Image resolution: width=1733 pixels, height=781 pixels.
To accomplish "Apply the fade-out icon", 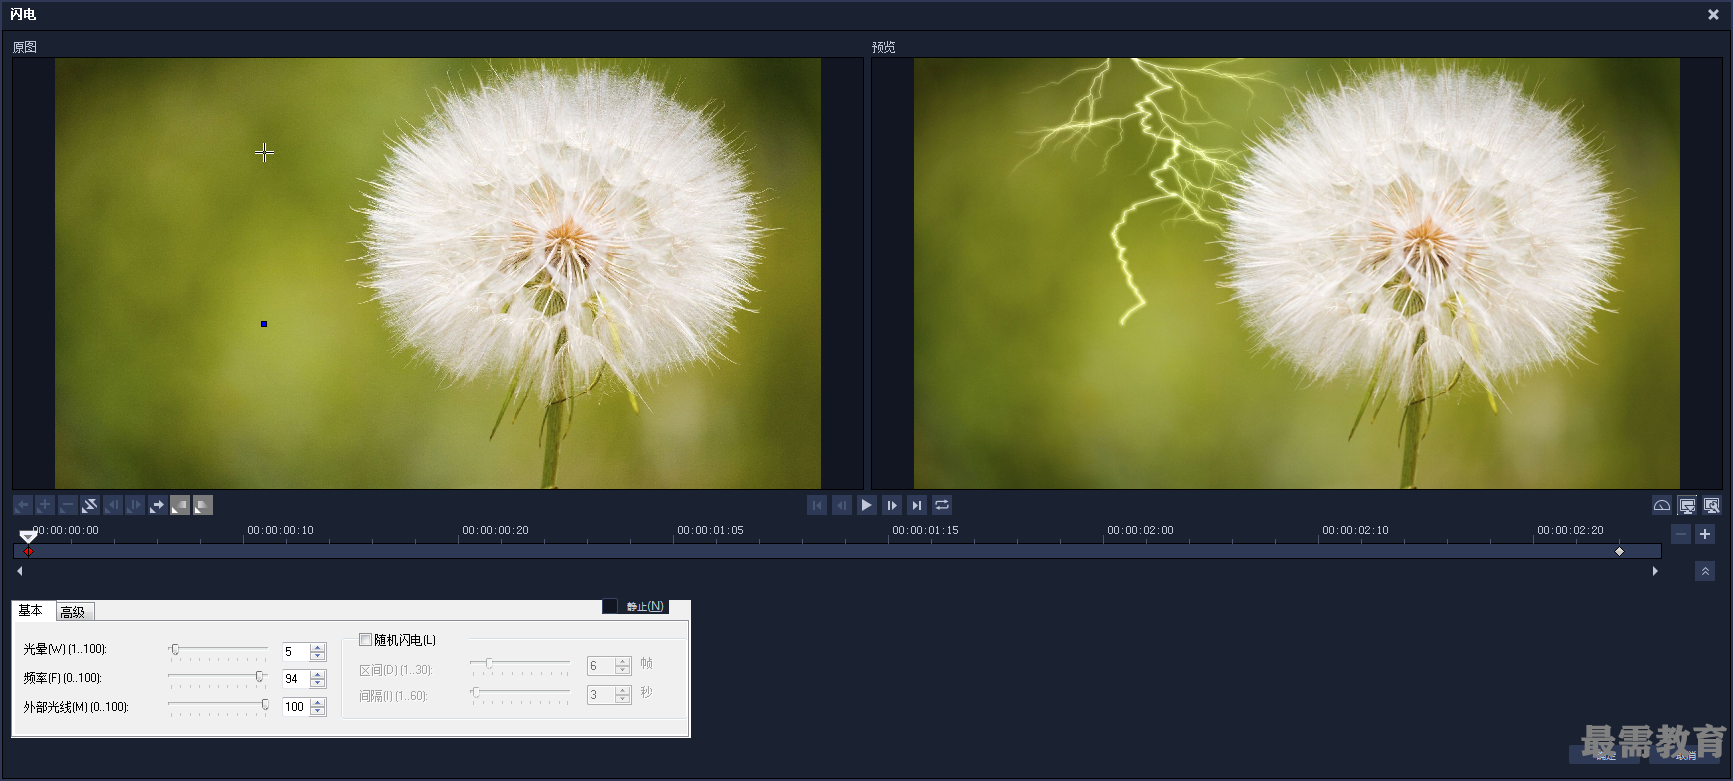I will pyautogui.click(x=203, y=505).
